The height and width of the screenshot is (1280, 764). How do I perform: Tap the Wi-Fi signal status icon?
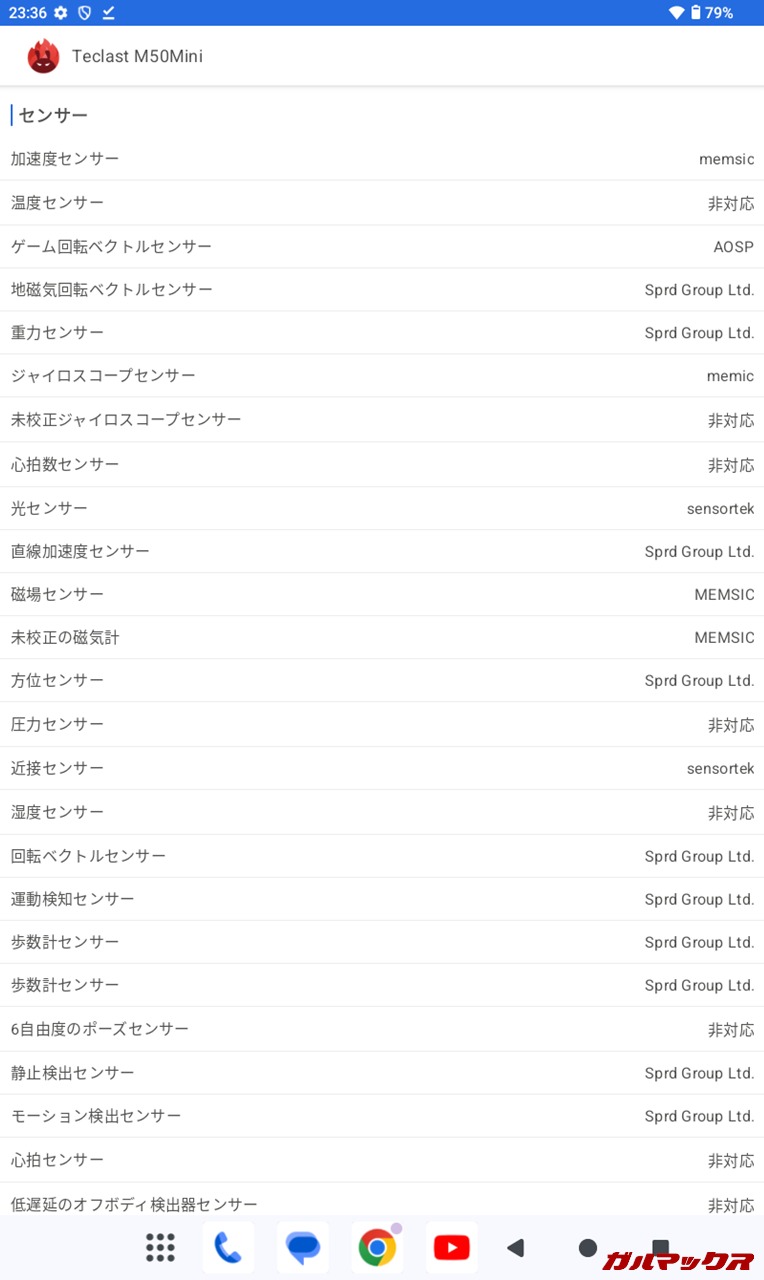click(x=676, y=13)
